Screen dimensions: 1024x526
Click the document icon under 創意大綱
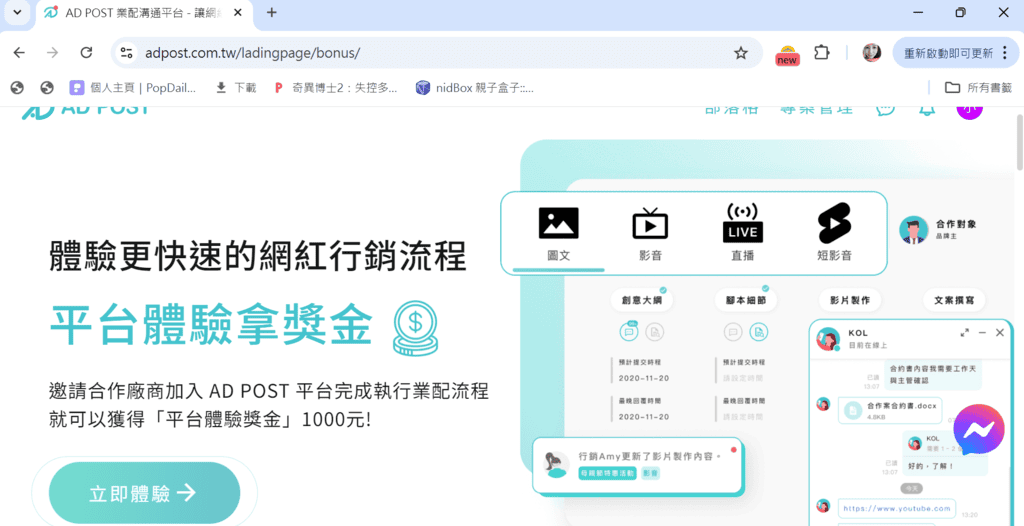point(655,332)
